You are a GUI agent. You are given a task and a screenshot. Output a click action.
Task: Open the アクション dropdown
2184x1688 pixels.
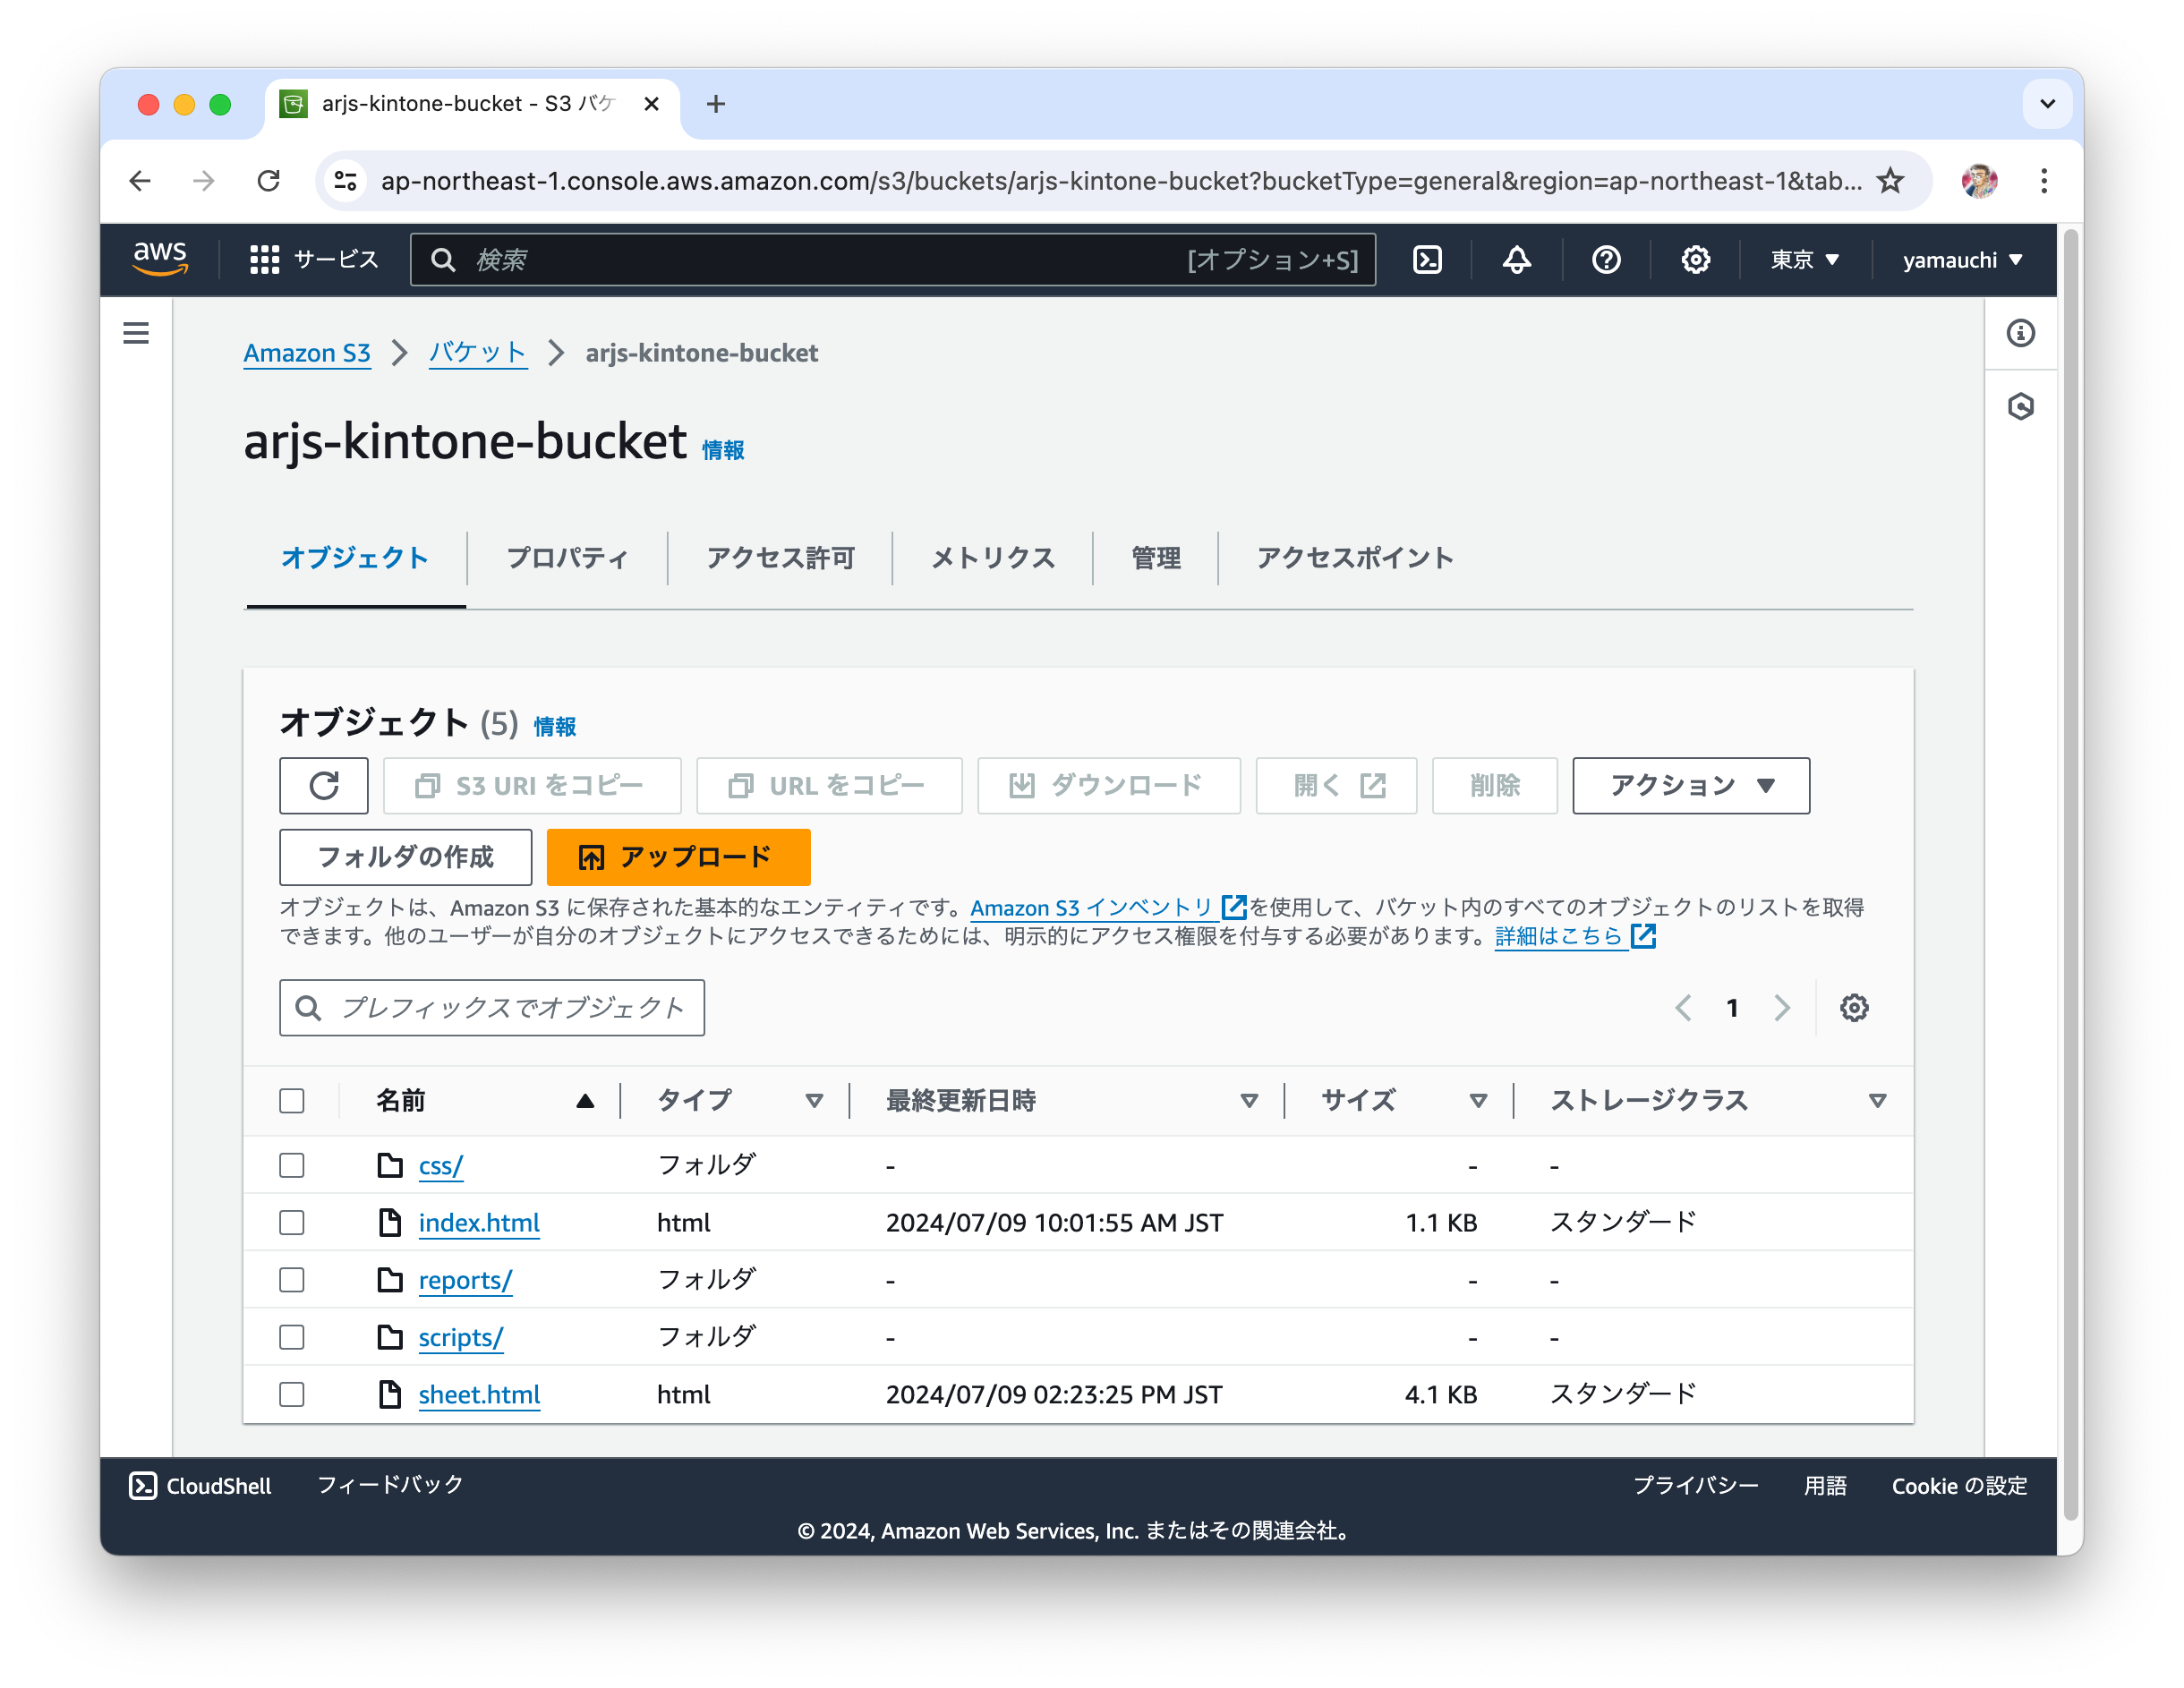point(1690,785)
